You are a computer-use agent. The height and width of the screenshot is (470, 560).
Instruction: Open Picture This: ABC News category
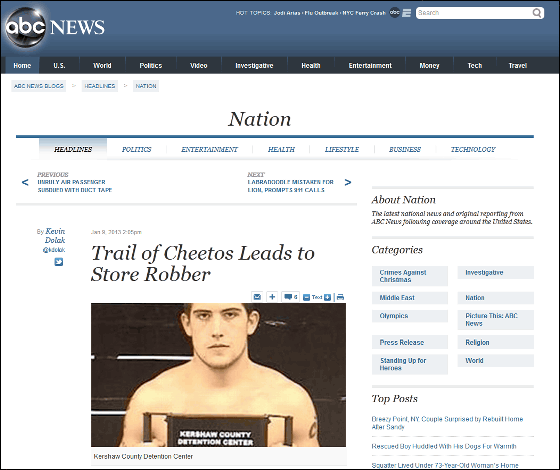click(495, 320)
